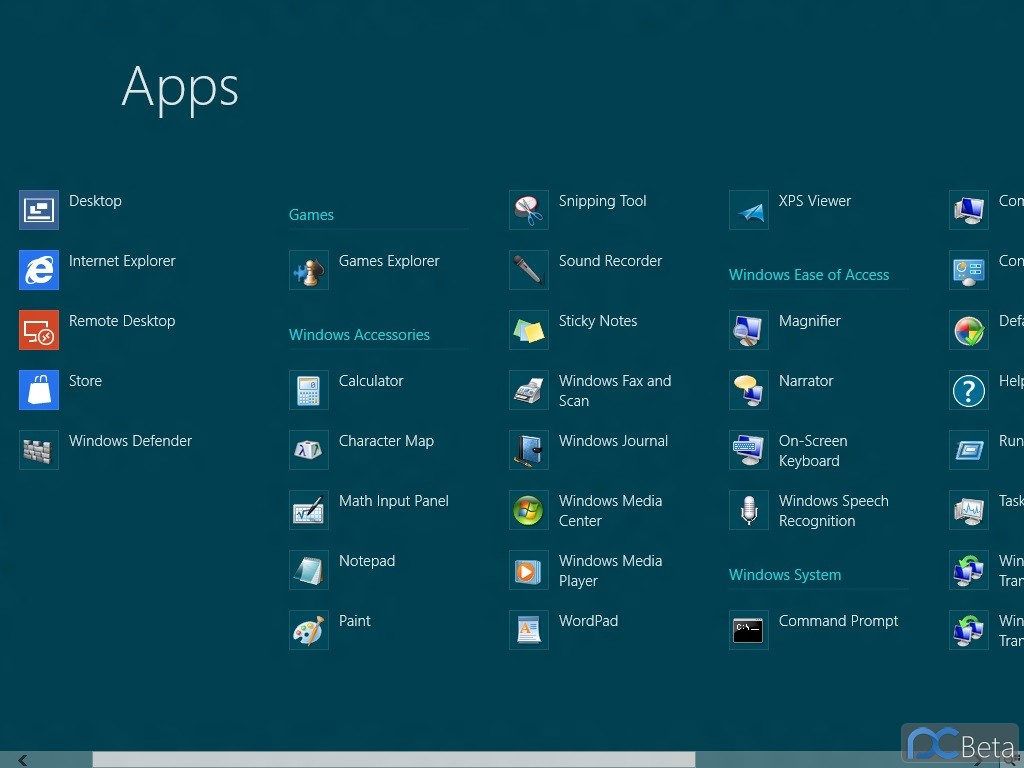Open the Command Prompt icon

[x=749, y=630]
